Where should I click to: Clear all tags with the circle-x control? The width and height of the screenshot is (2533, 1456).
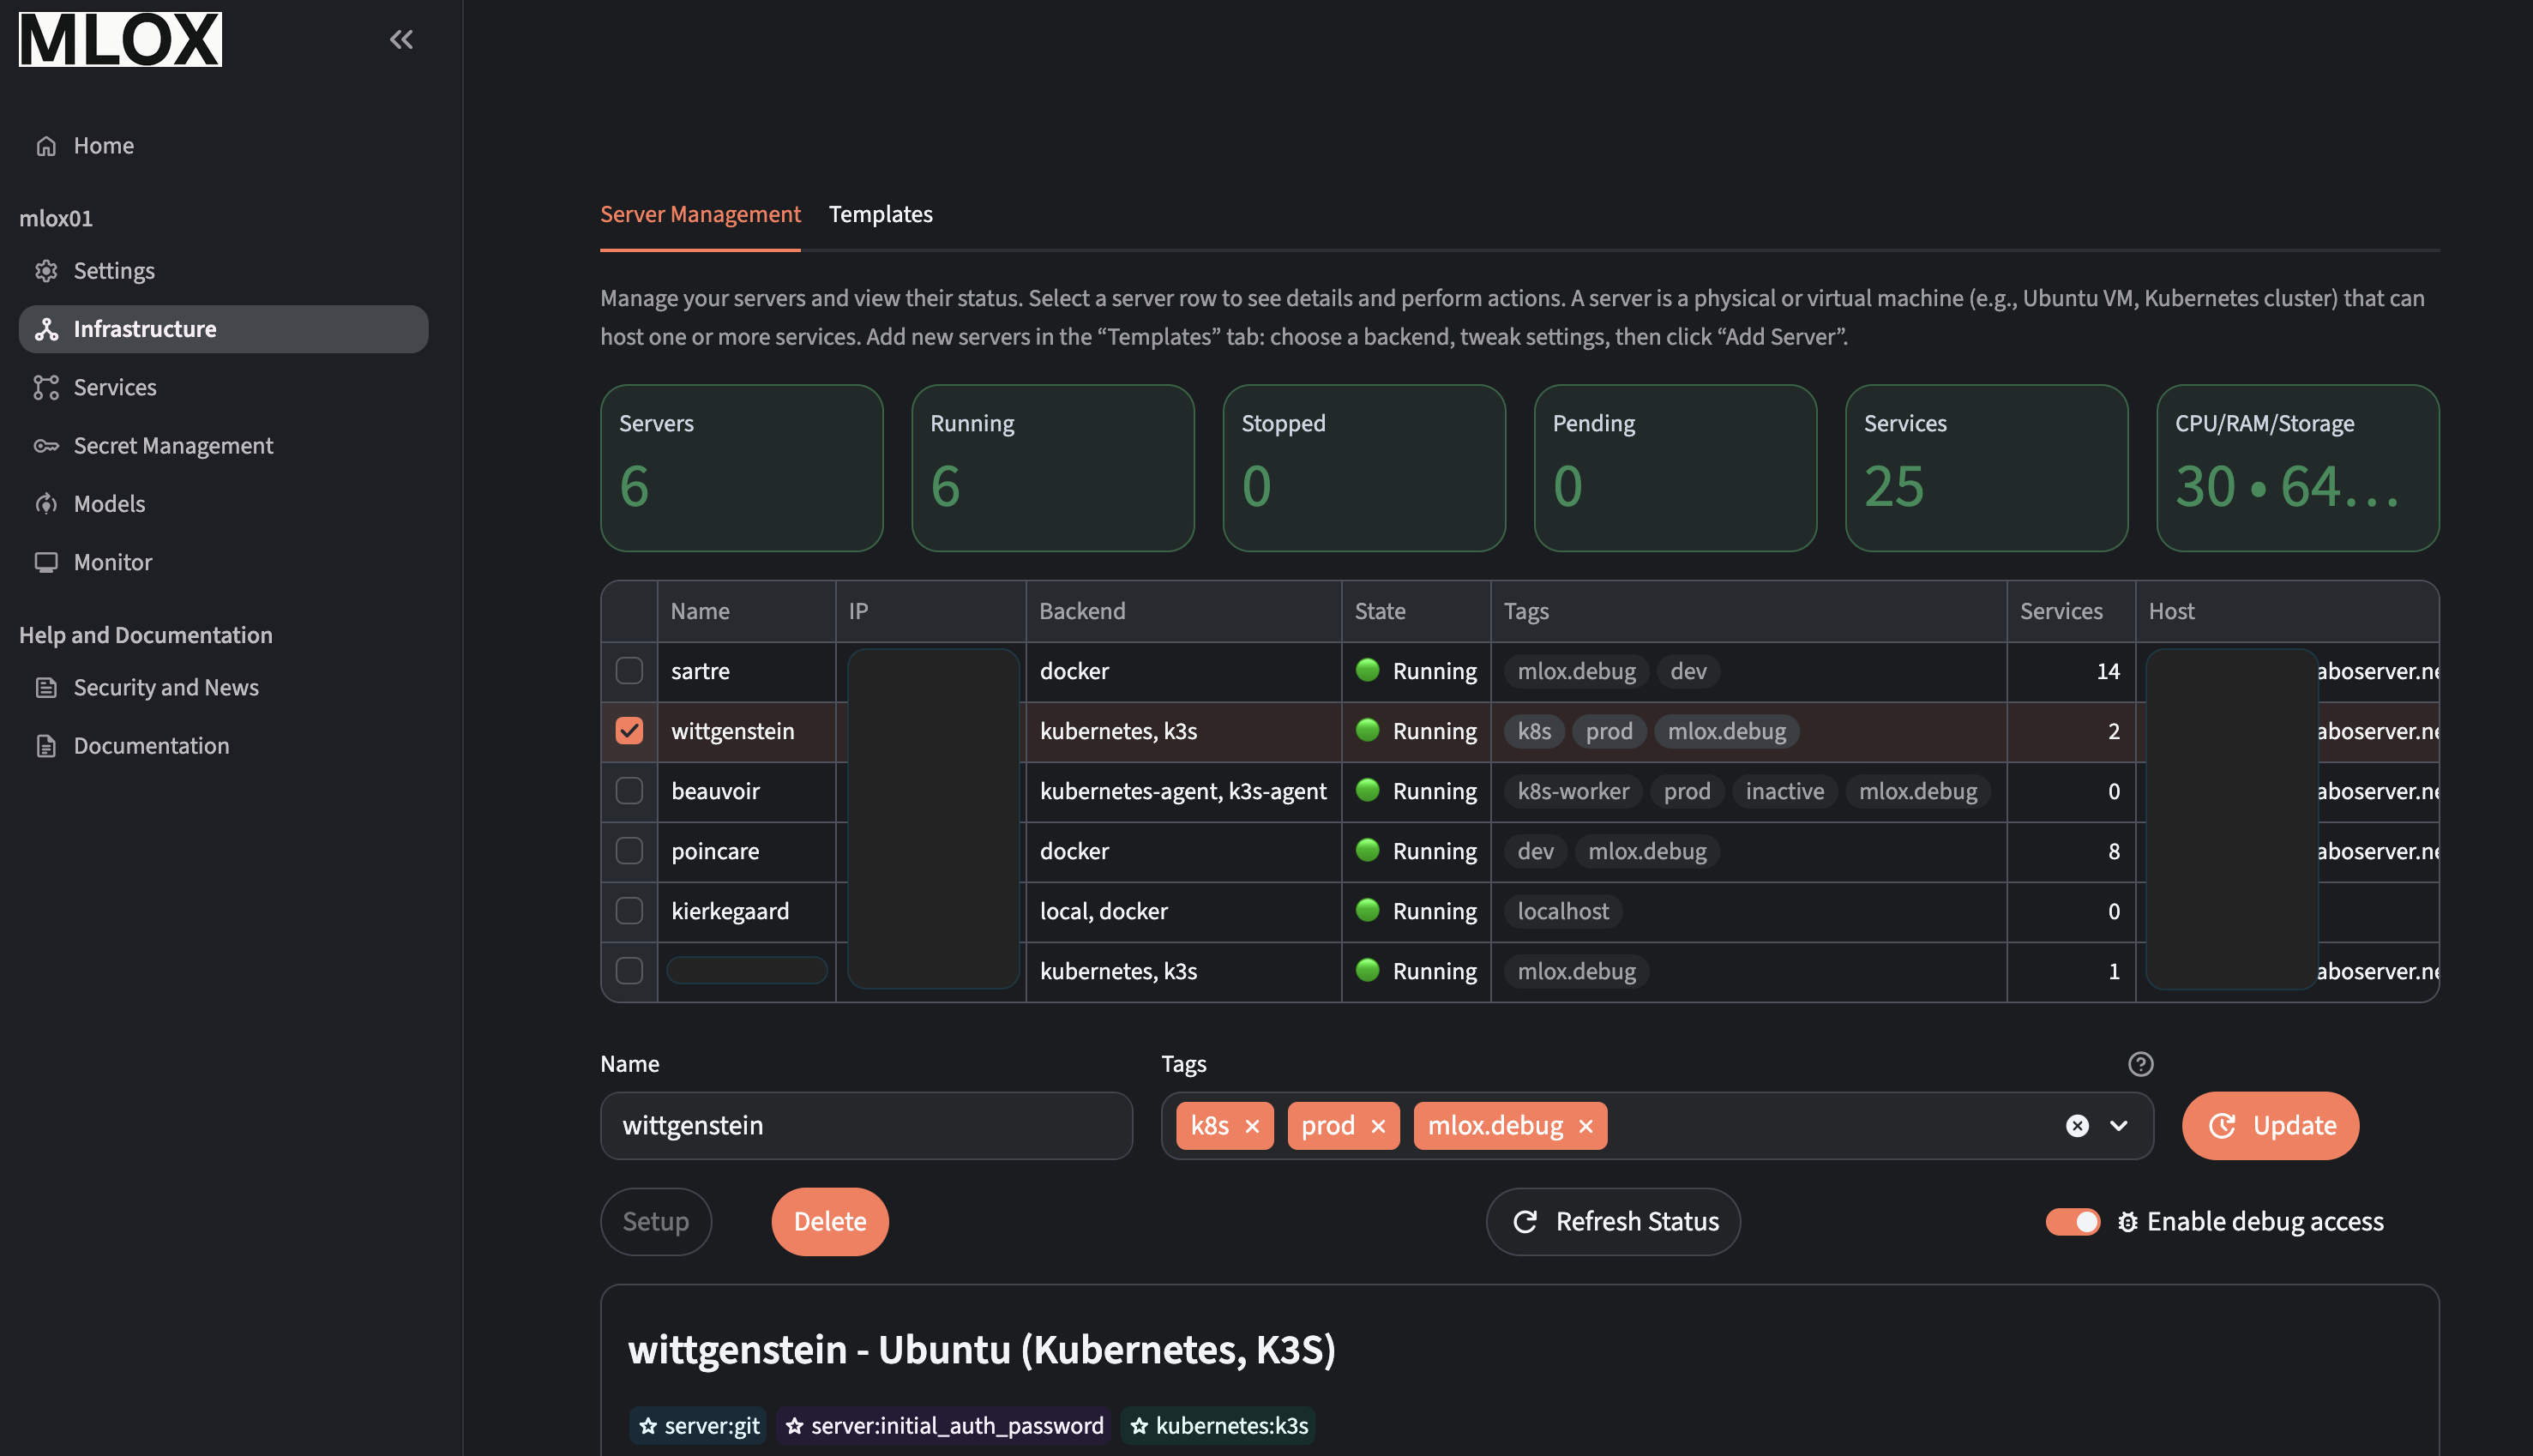click(2076, 1126)
